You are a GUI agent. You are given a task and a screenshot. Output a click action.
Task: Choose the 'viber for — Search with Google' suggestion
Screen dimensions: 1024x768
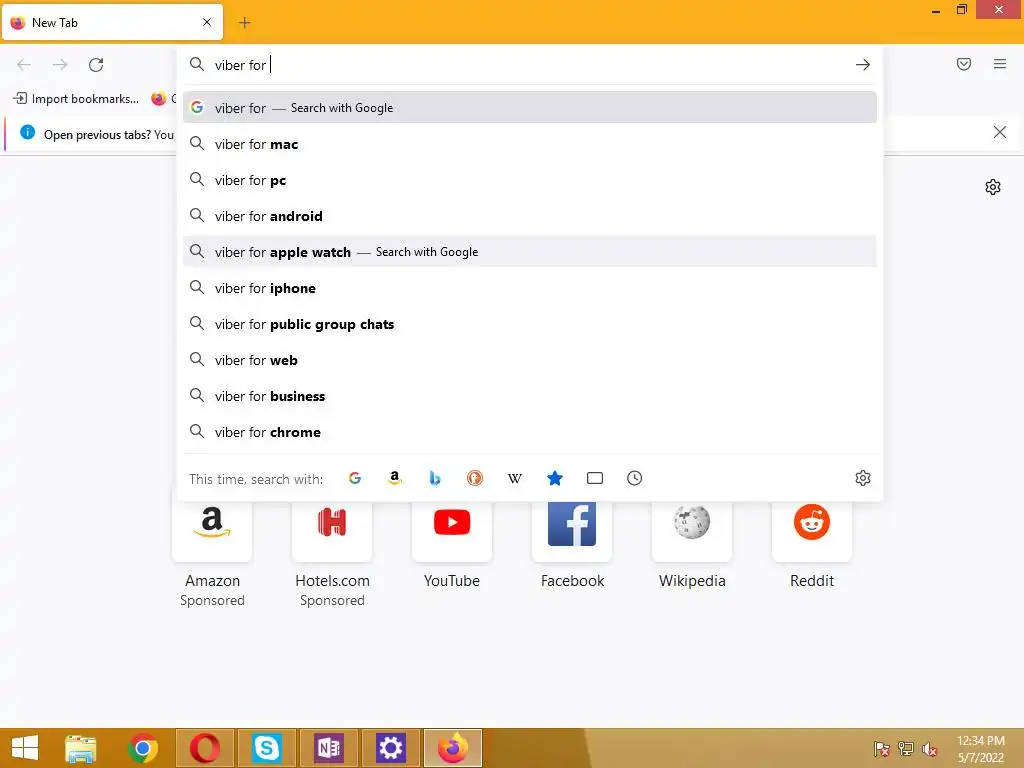(530, 108)
